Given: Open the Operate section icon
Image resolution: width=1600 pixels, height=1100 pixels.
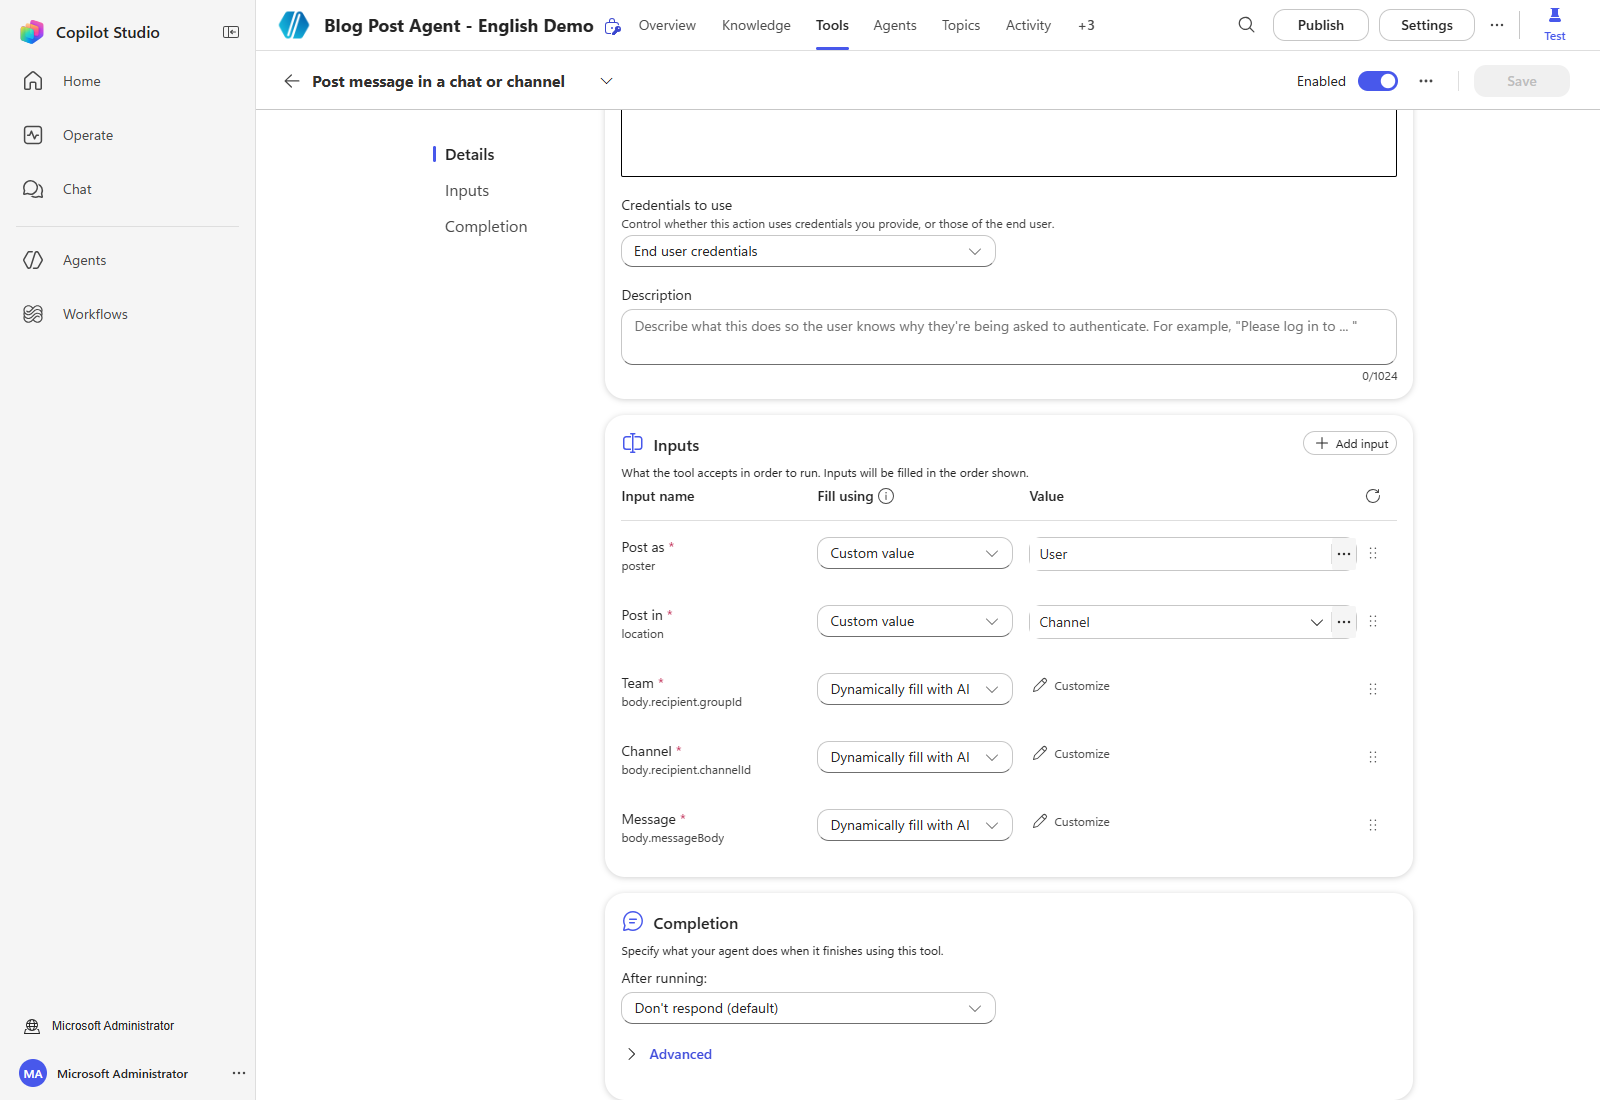Looking at the screenshot, I should 33,135.
